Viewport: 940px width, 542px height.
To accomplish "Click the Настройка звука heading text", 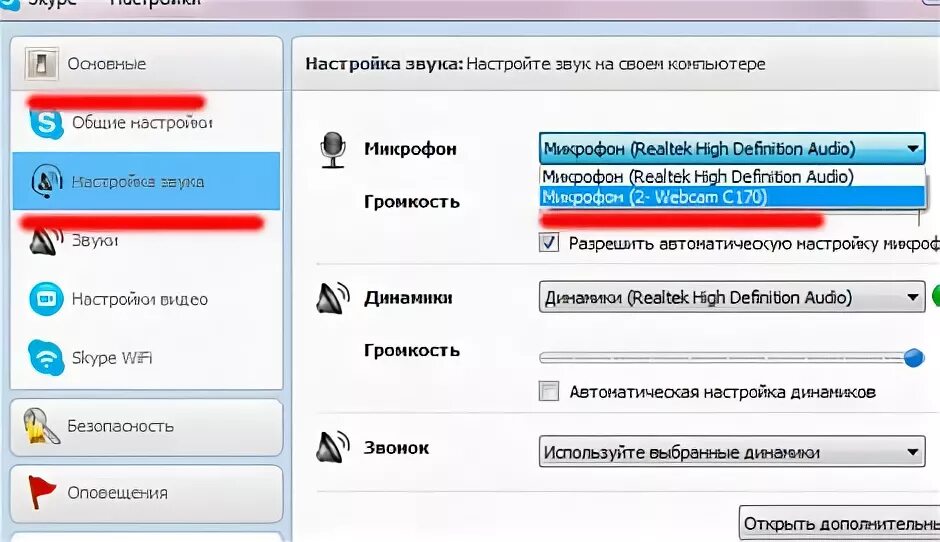I will (384, 64).
